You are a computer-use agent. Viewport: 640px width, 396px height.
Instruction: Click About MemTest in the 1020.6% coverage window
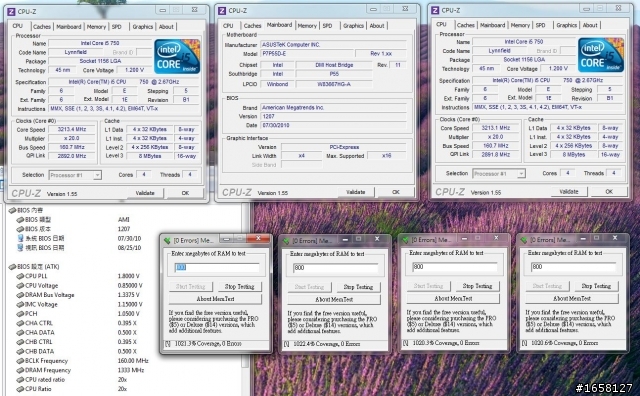point(572,298)
